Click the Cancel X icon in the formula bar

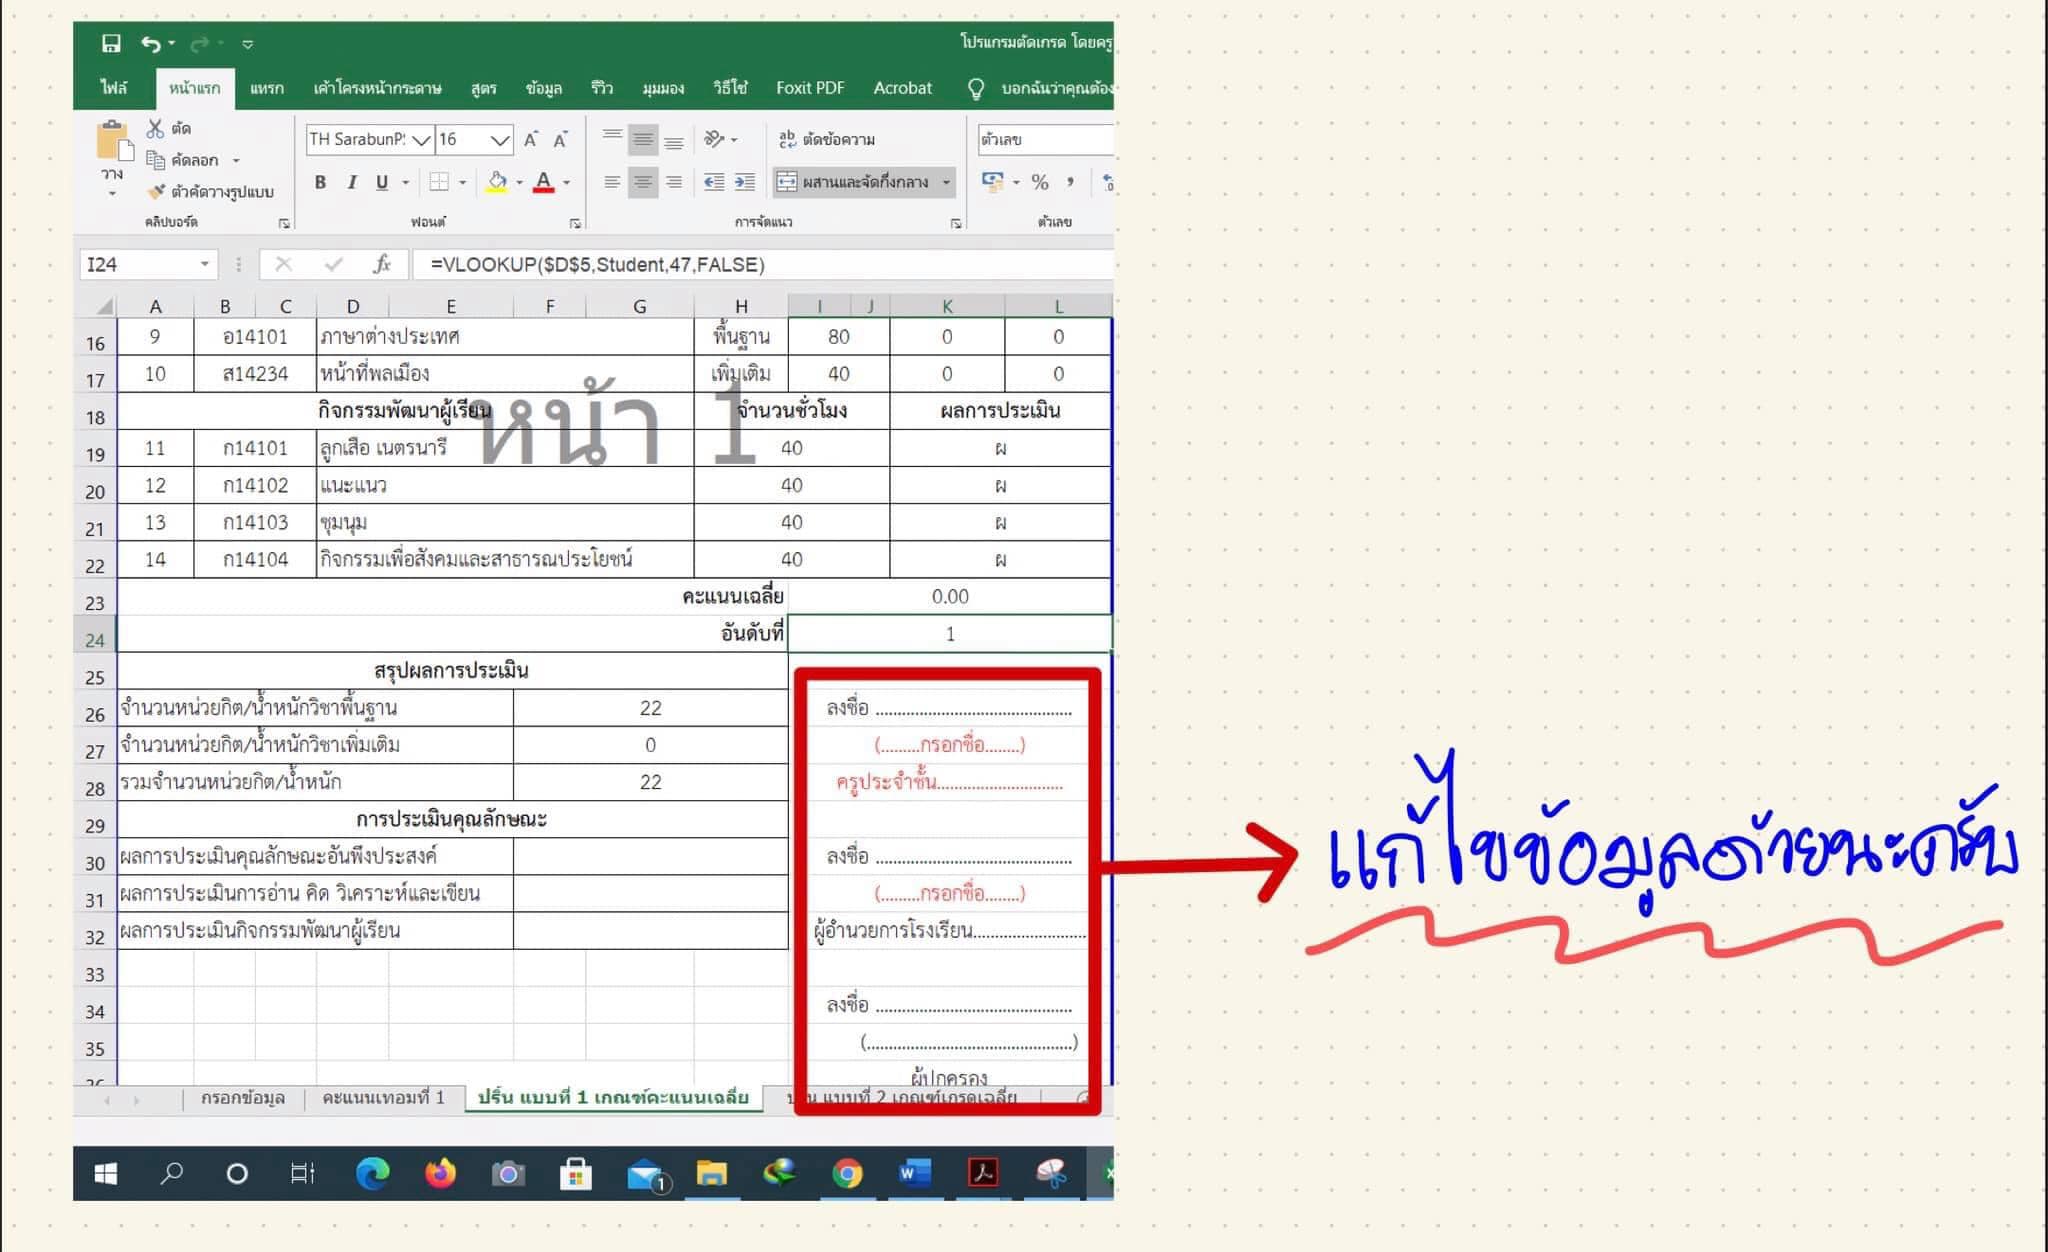click(283, 264)
